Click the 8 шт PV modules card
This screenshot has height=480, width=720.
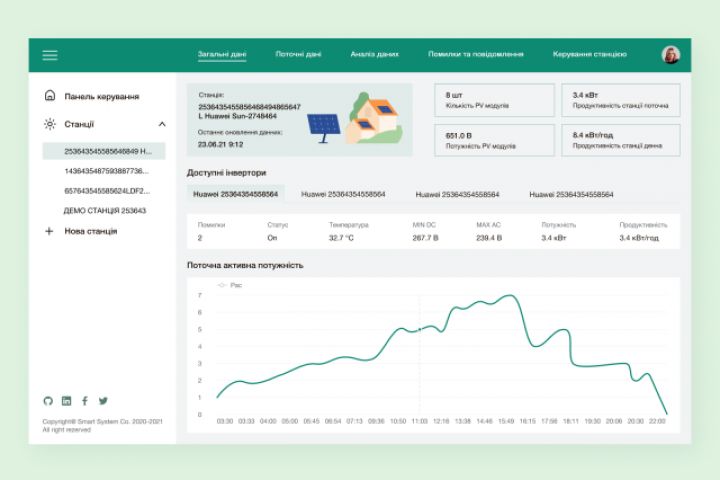click(x=495, y=100)
